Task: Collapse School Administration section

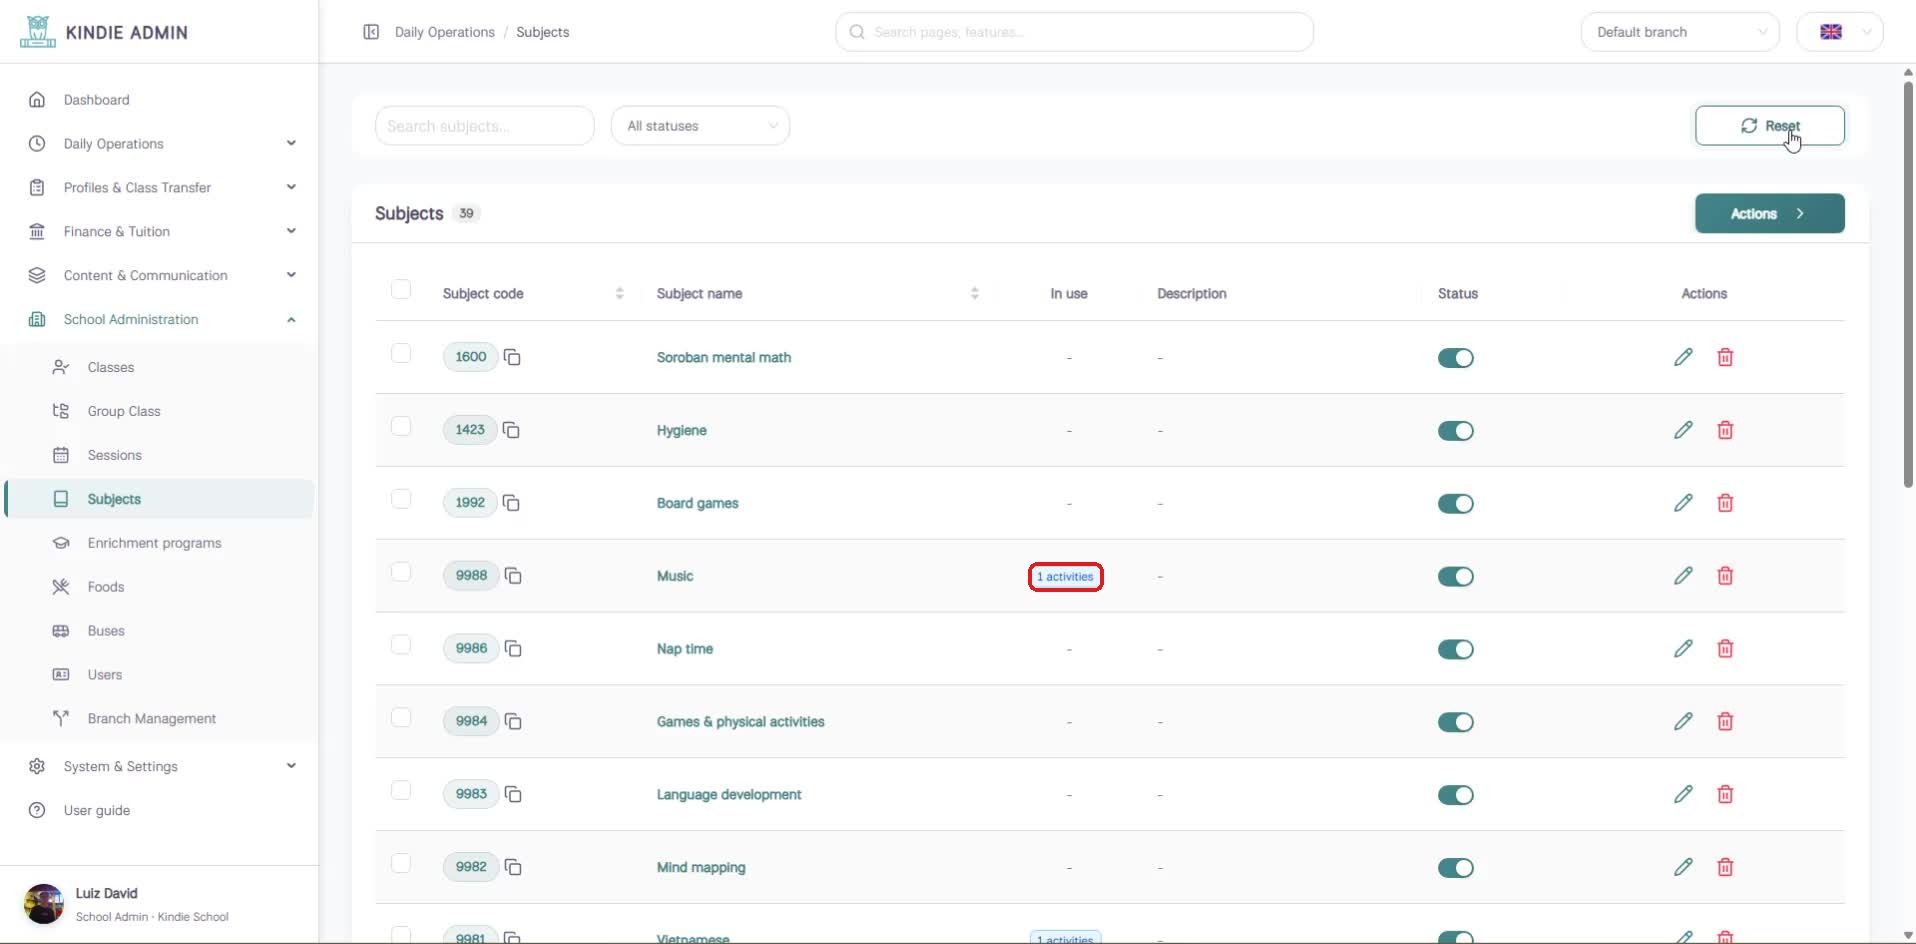Action: pyautogui.click(x=160, y=320)
